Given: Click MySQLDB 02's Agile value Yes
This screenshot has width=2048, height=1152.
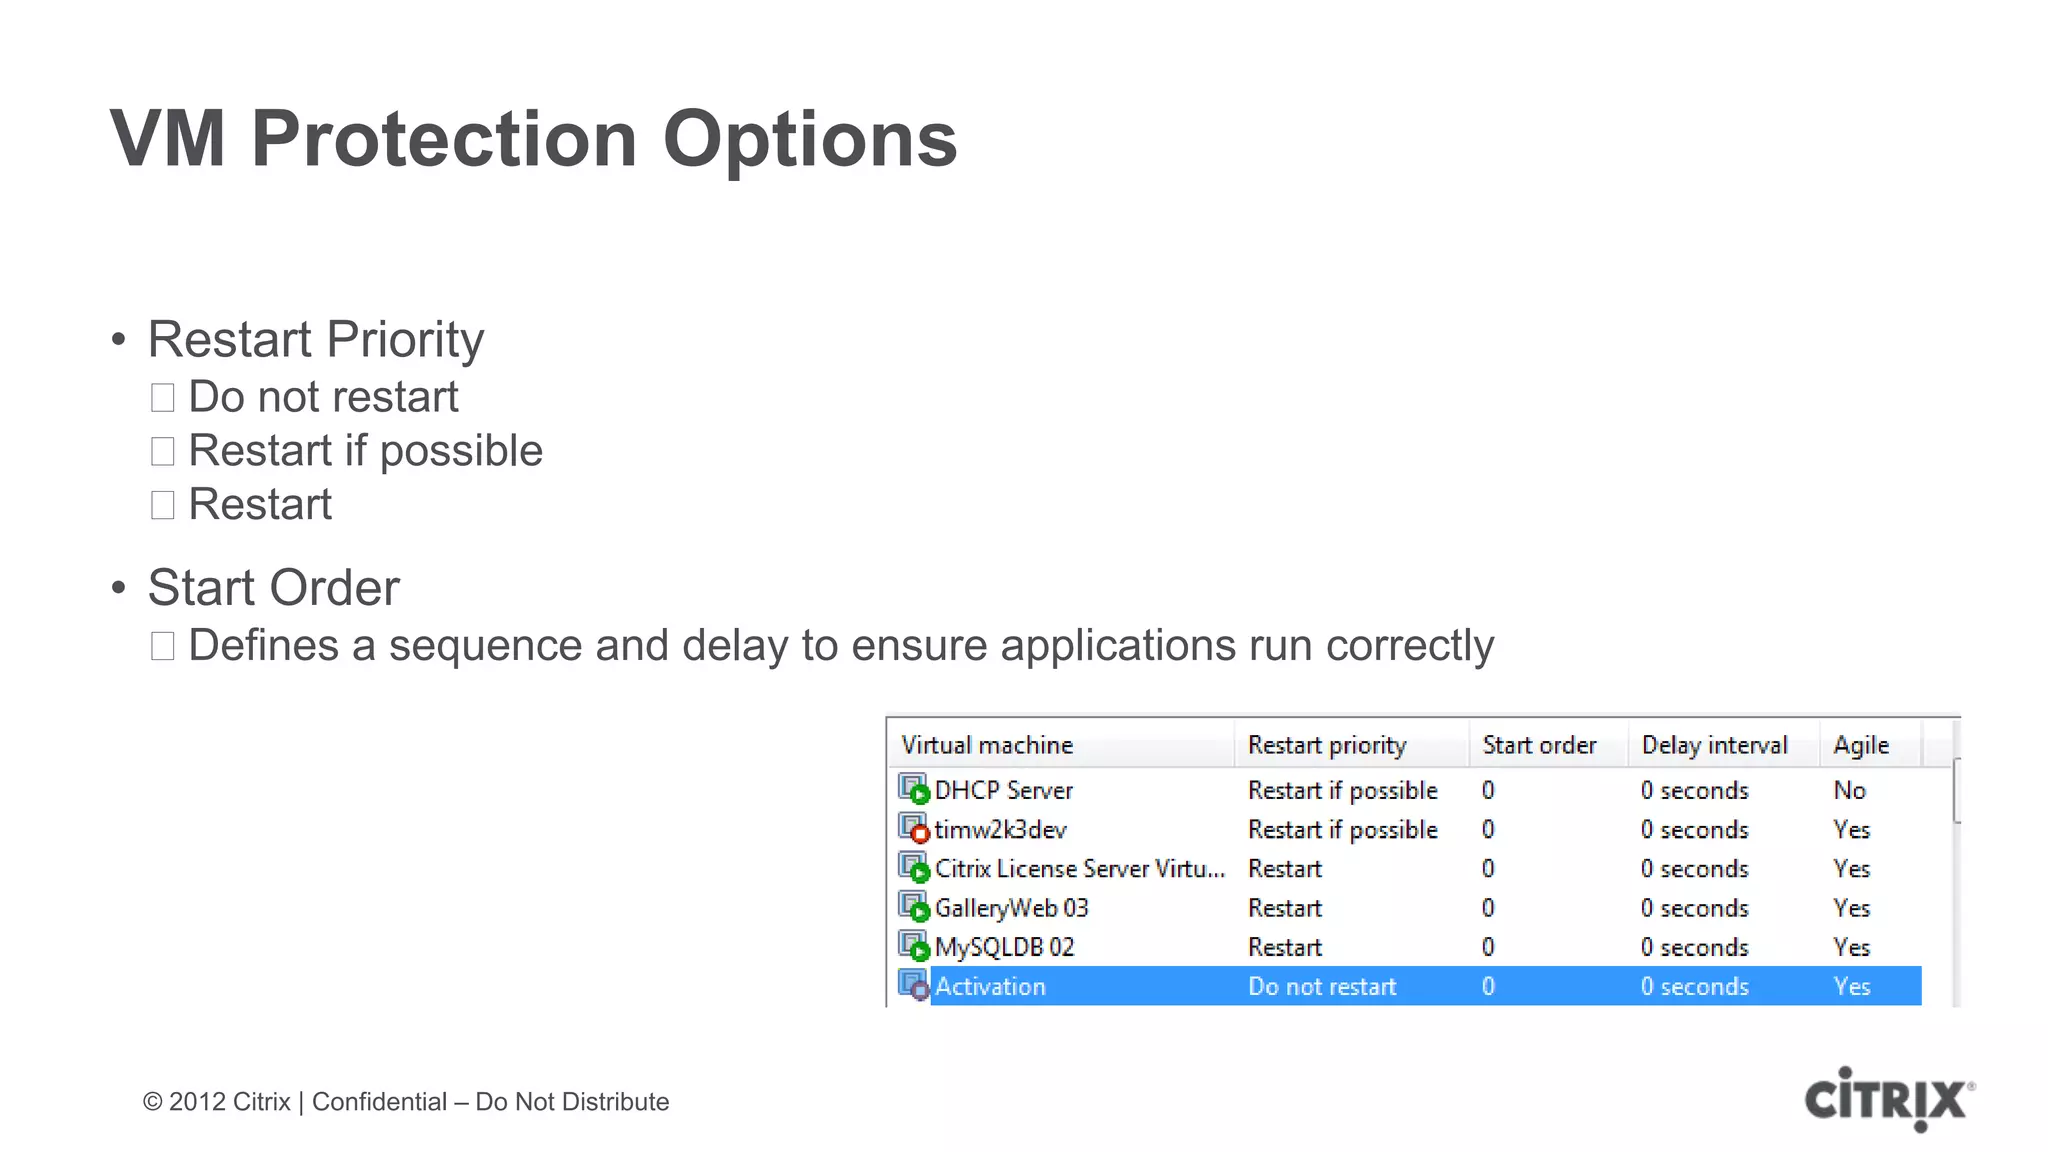Looking at the screenshot, I should point(1852,947).
